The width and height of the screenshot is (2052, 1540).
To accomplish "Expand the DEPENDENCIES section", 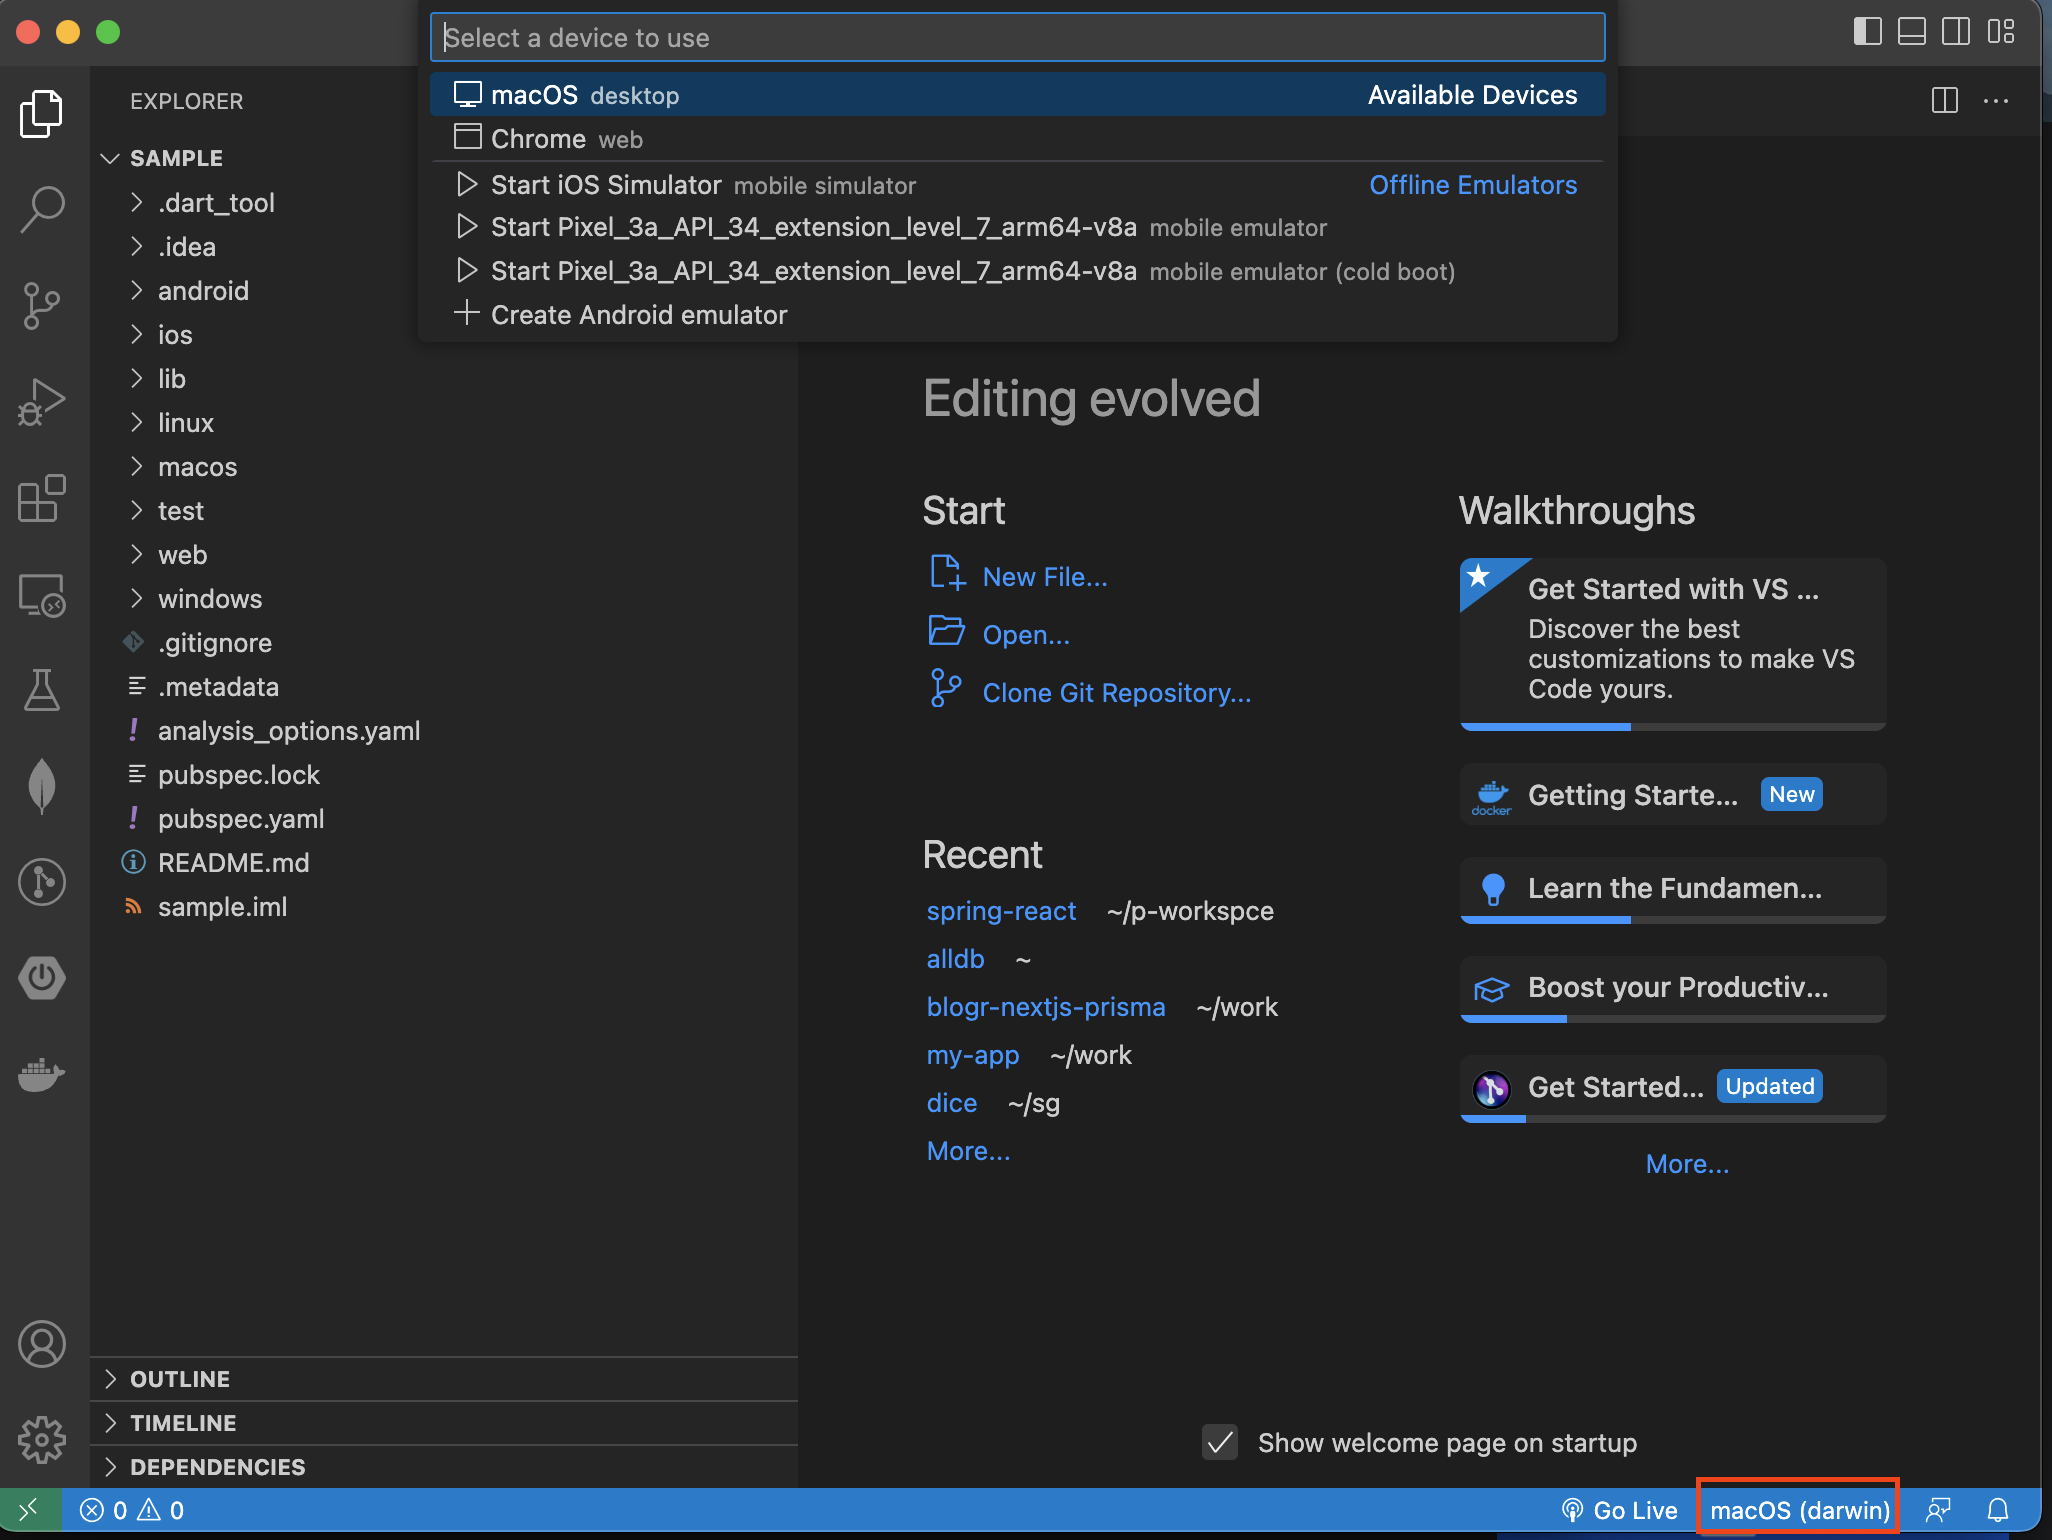I will pos(217,1467).
